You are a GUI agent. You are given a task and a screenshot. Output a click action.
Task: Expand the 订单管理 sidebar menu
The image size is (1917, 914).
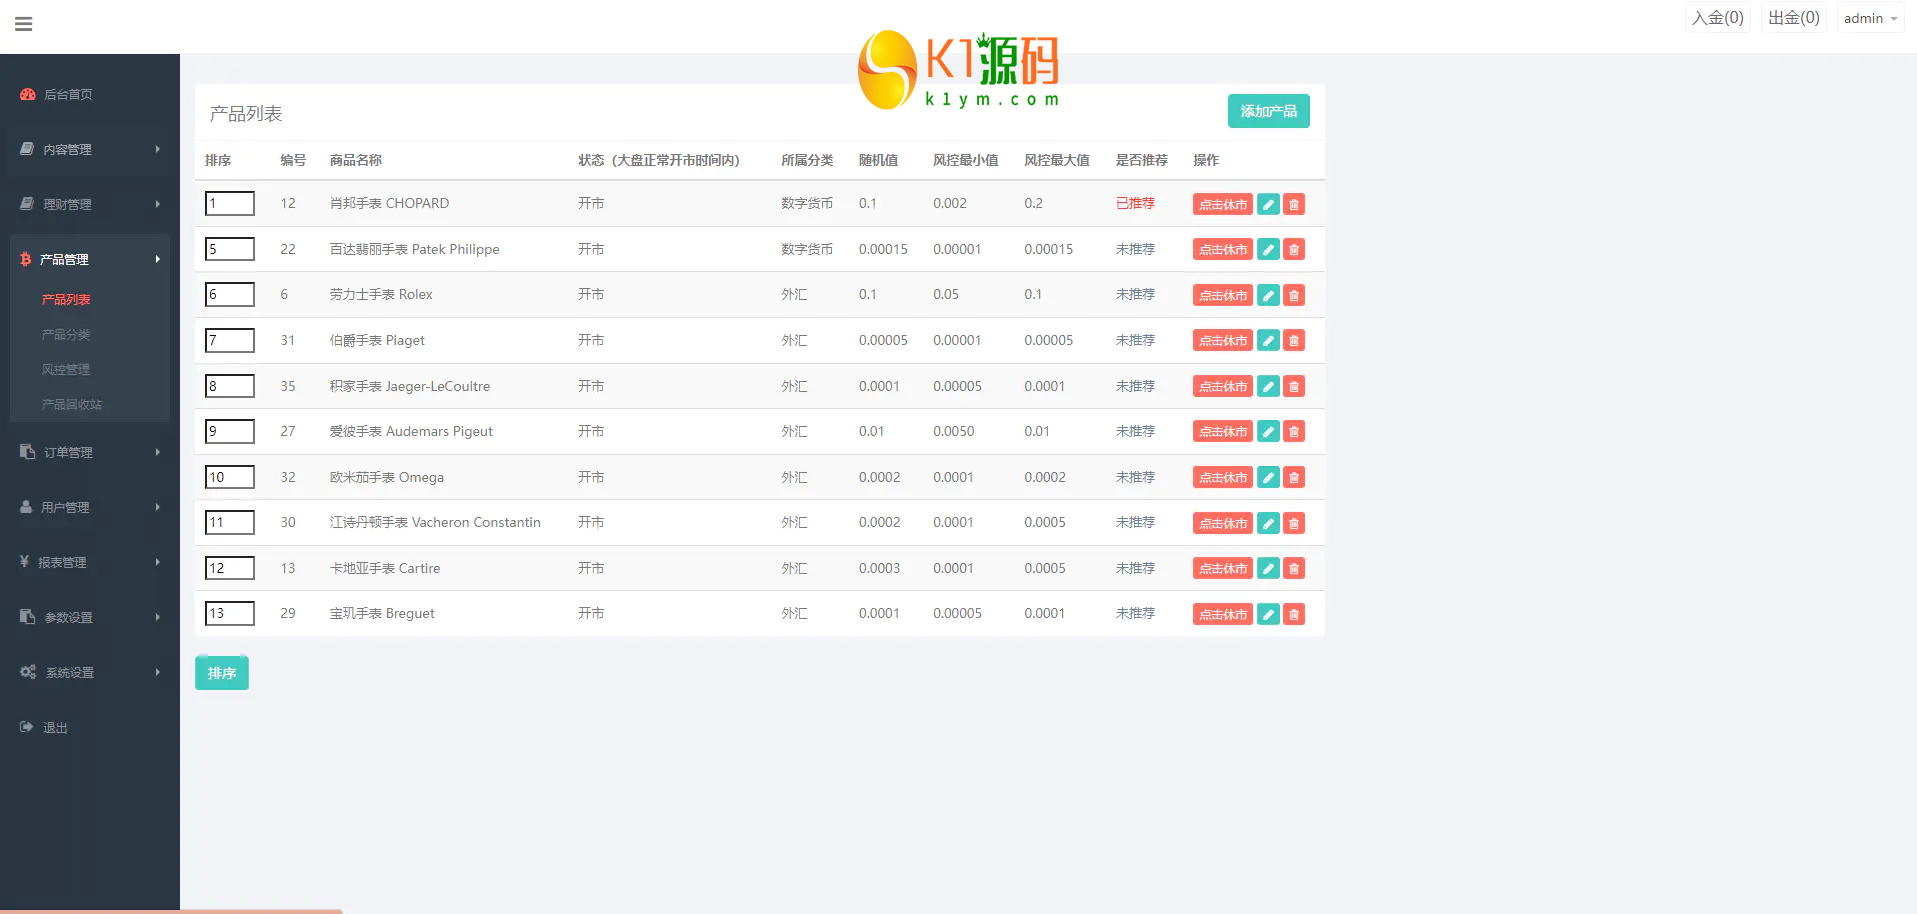(x=90, y=452)
